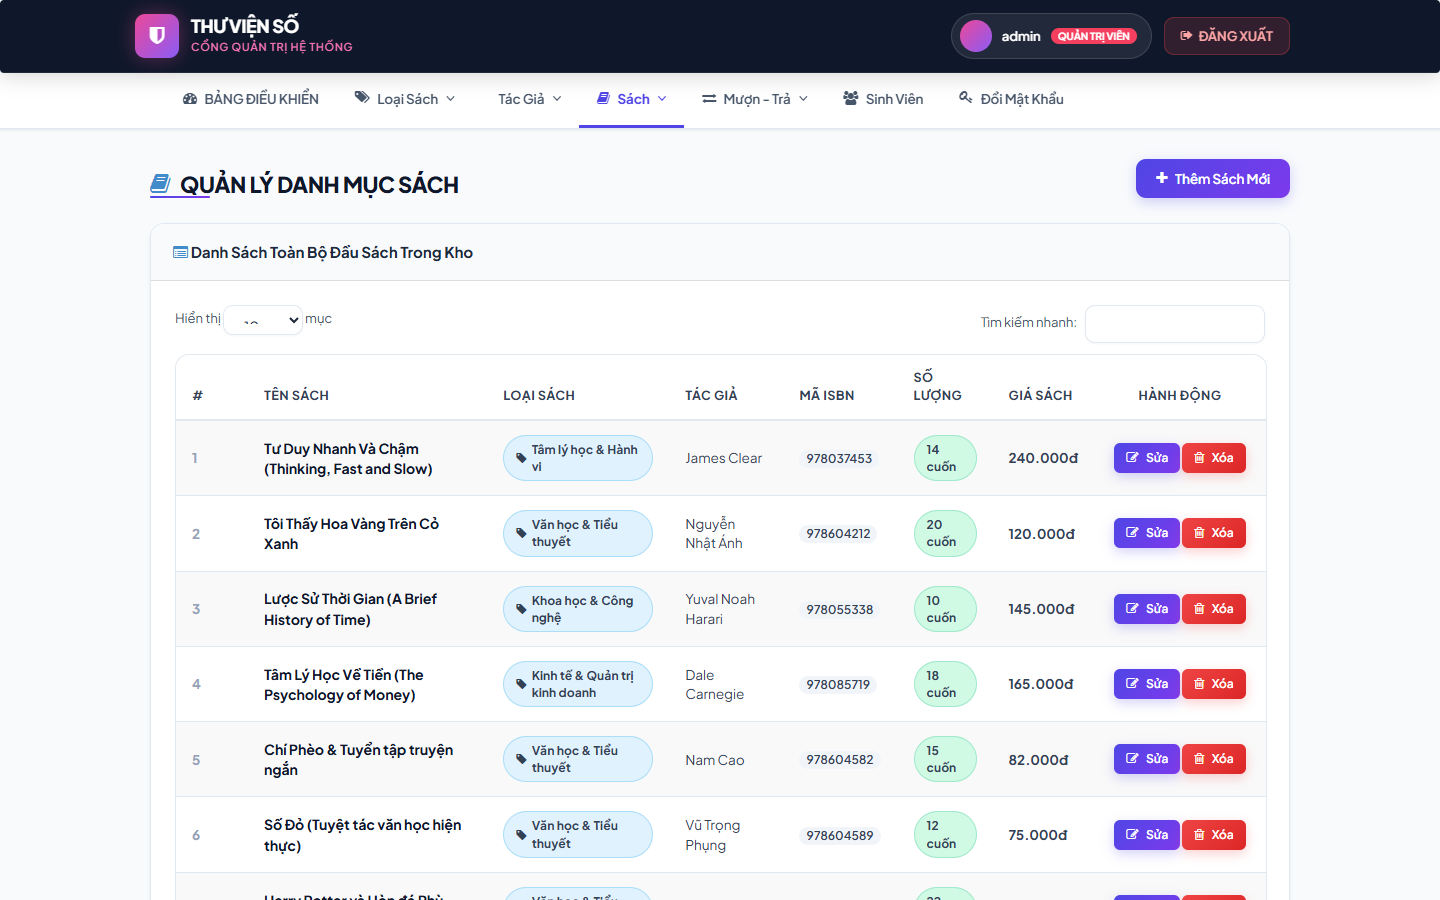Expand the Tác Giả menu
The width and height of the screenshot is (1440, 900).
pos(530,99)
